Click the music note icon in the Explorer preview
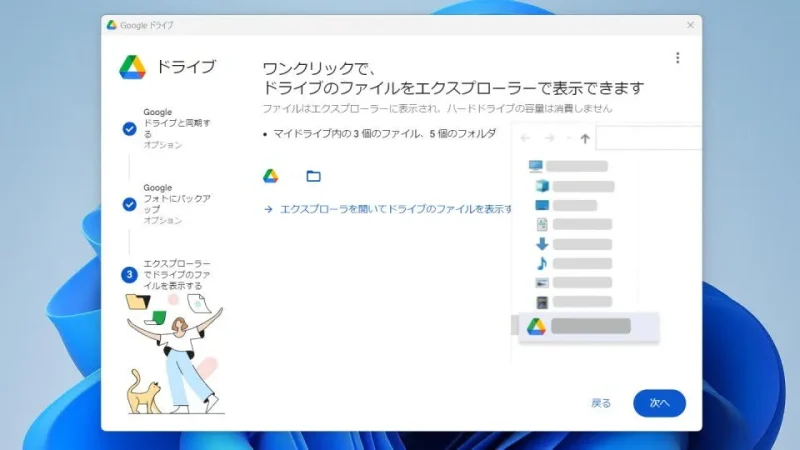 [542, 263]
